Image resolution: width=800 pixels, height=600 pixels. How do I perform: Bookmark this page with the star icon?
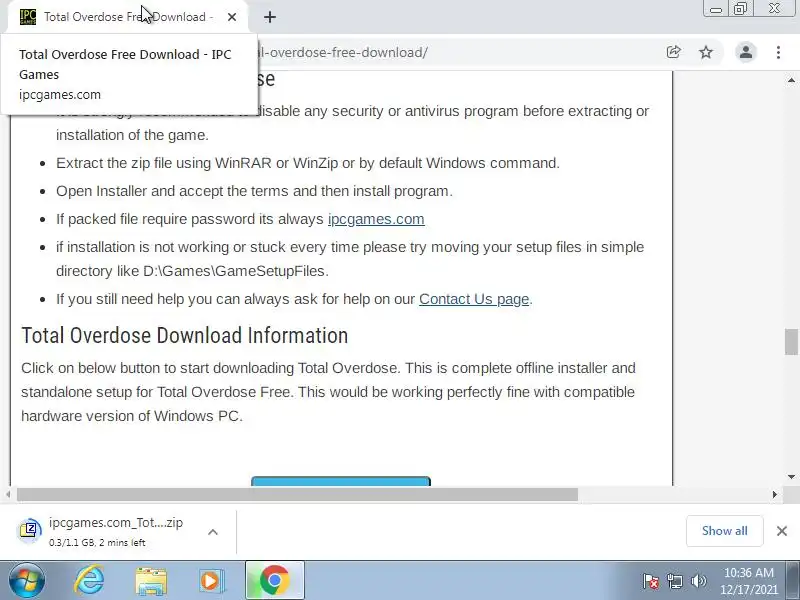[706, 52]
